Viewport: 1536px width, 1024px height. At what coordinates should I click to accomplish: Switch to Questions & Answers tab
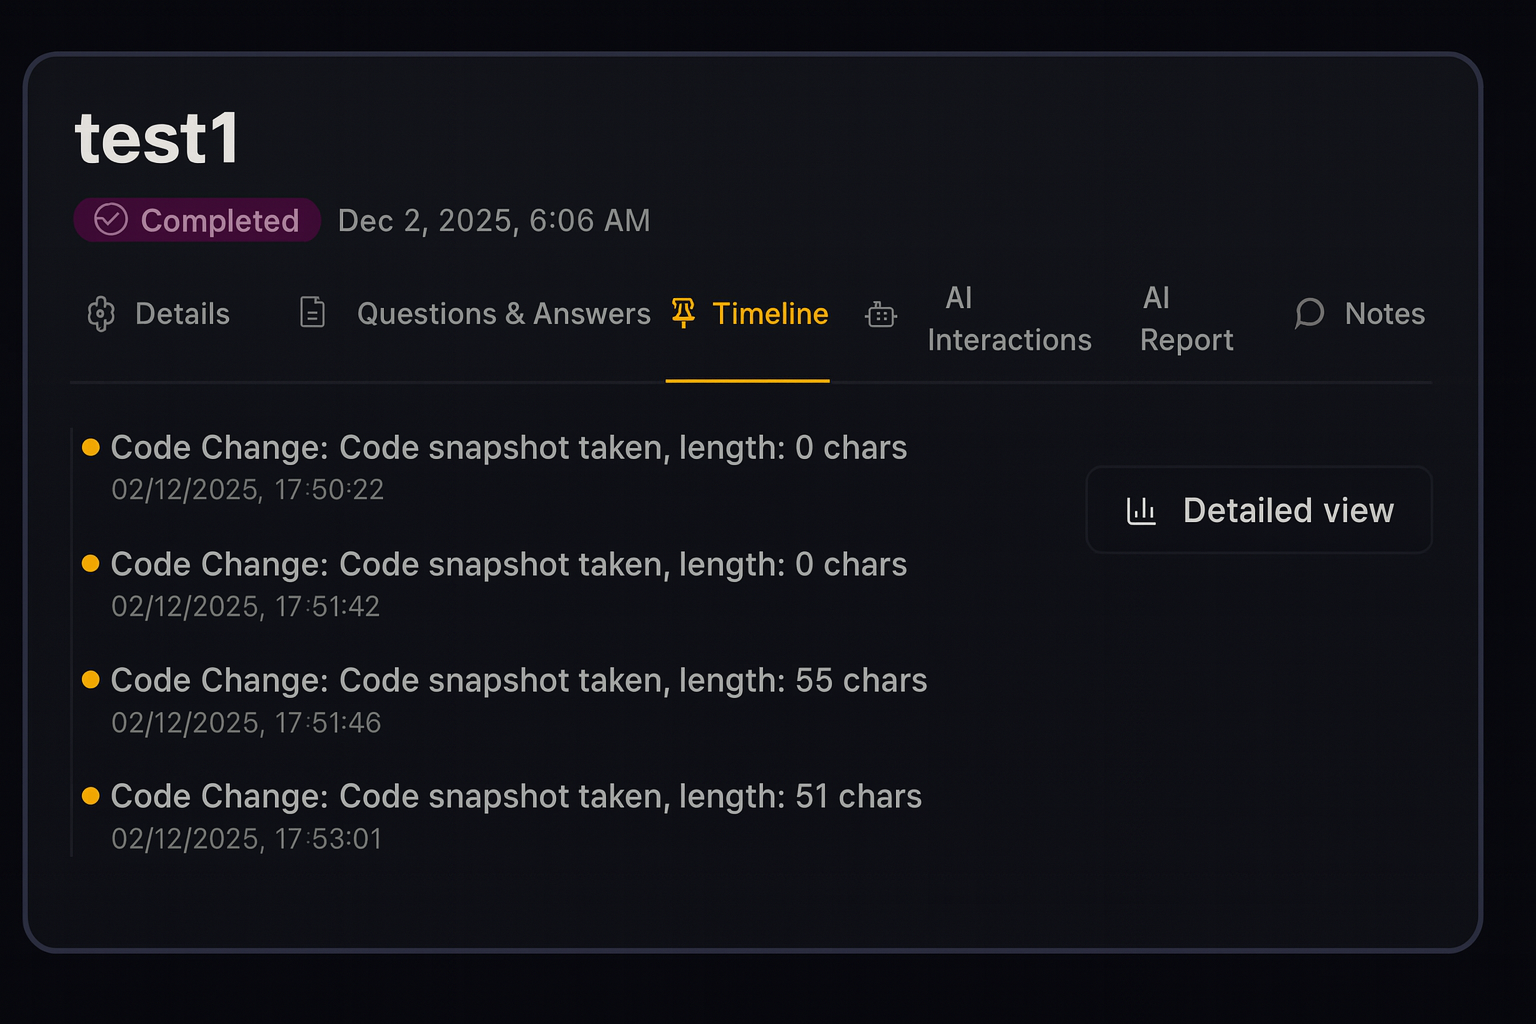click(503, 314)
